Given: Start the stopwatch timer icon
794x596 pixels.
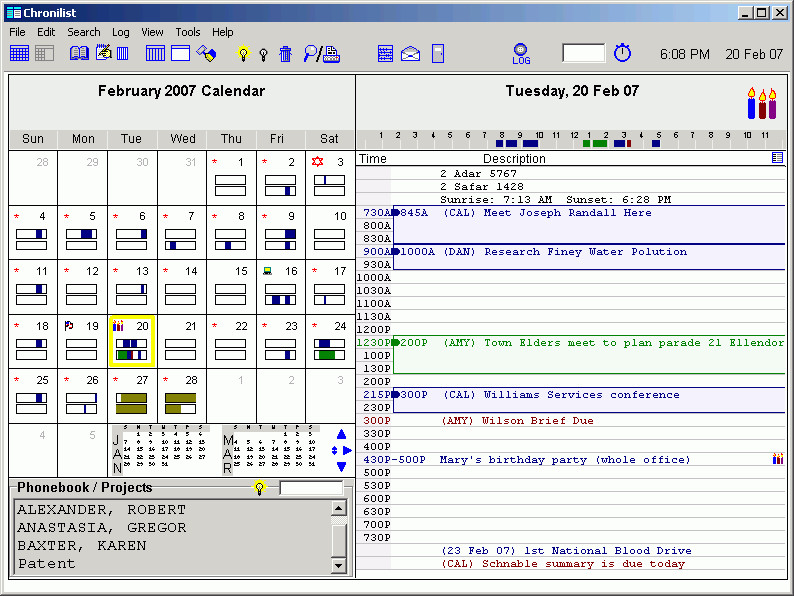Looking at the screenshot, I should coord(622,53).
